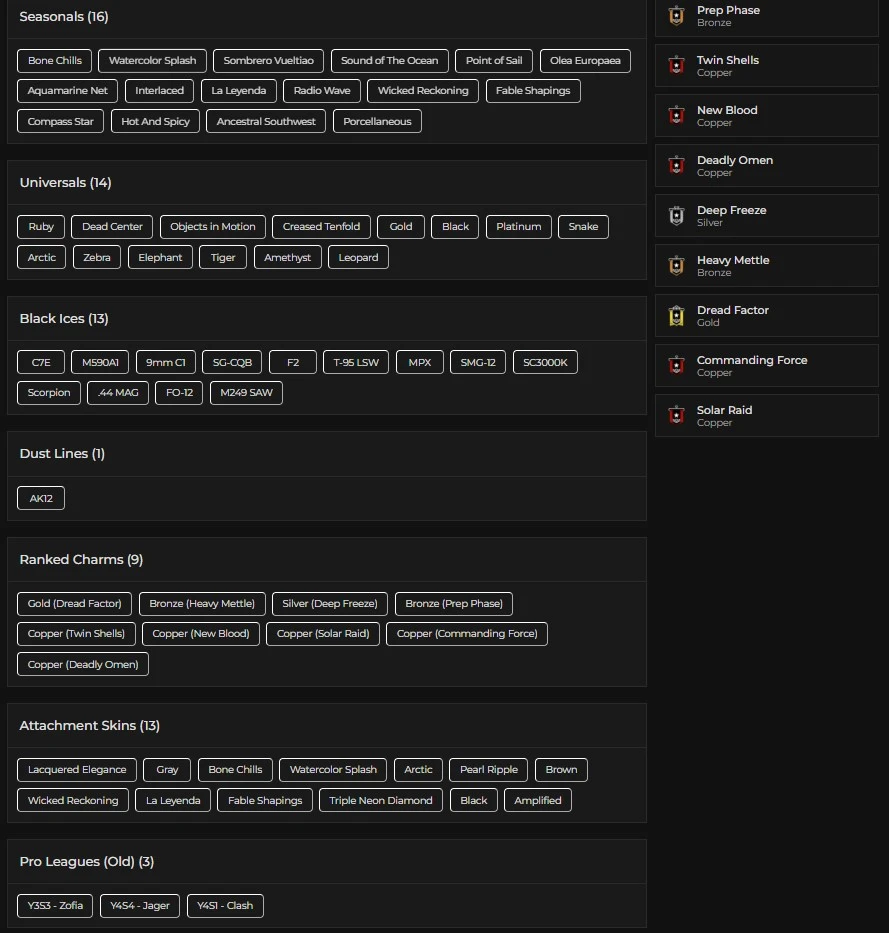Image resolution: width=889 pixels, height=933 pixels.
Task: Click the Black Ices (13) section header
Action: pos(64,319)
